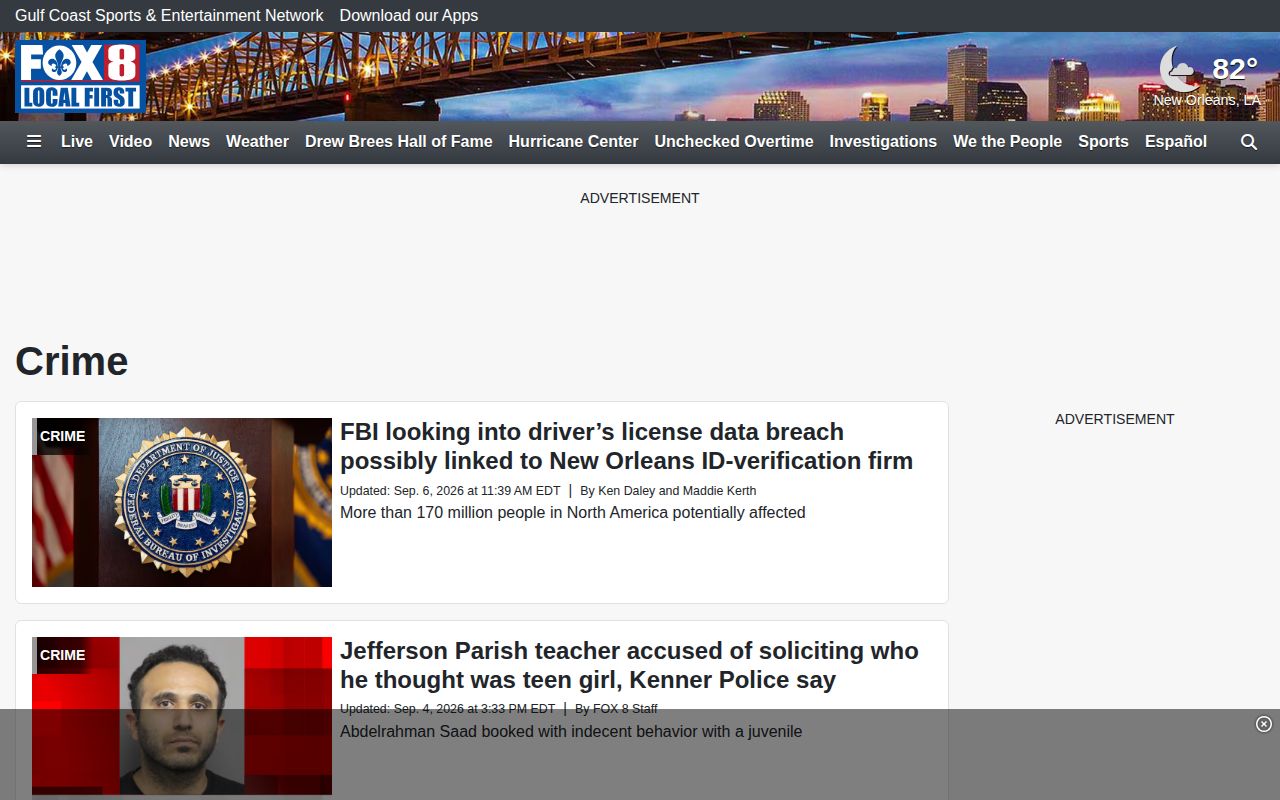Click the 'Sep. 6, 2026 at 11:39 AM EDT' timestamp
This screenshot has height=800, width=1280.
477,491
